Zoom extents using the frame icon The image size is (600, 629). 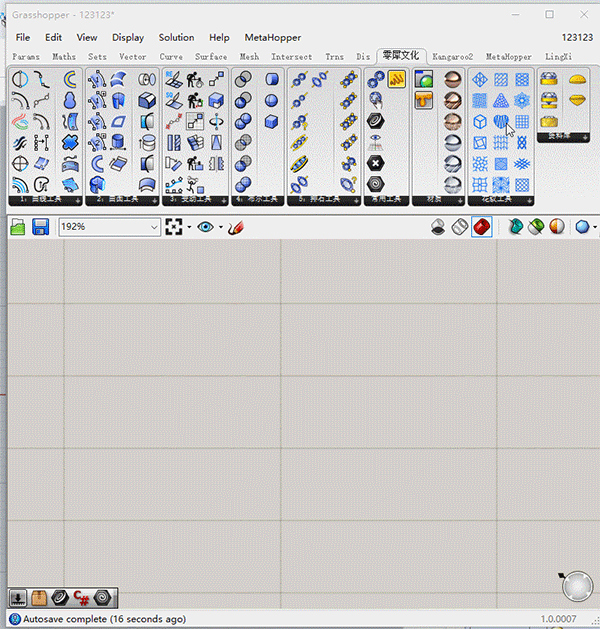tap(174, 227)
